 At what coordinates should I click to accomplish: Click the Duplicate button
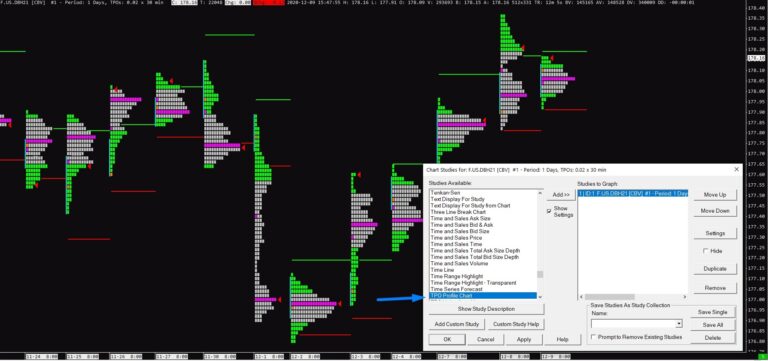click(715, 269)
